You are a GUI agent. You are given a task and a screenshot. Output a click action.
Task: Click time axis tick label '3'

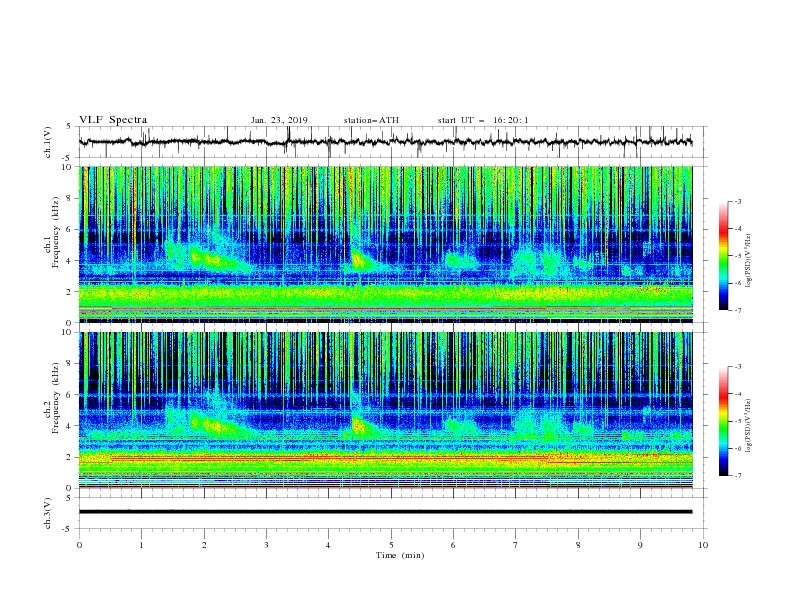266,545
